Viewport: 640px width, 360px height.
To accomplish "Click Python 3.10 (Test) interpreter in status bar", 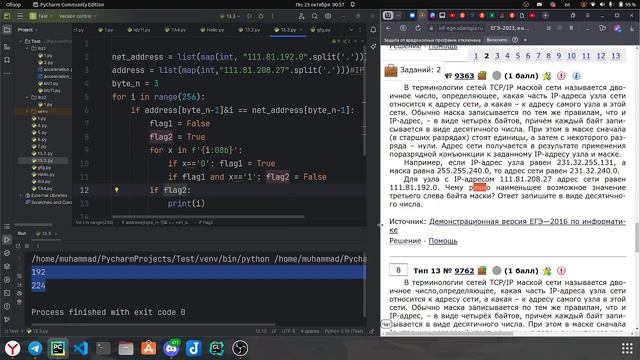I will [x=344, y=331].
